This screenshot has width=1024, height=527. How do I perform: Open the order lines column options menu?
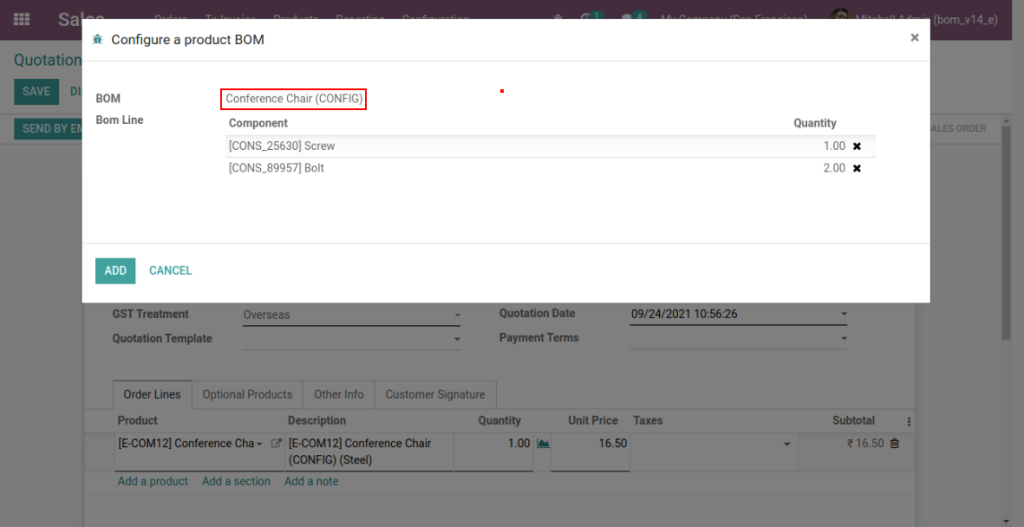(909, 421)
